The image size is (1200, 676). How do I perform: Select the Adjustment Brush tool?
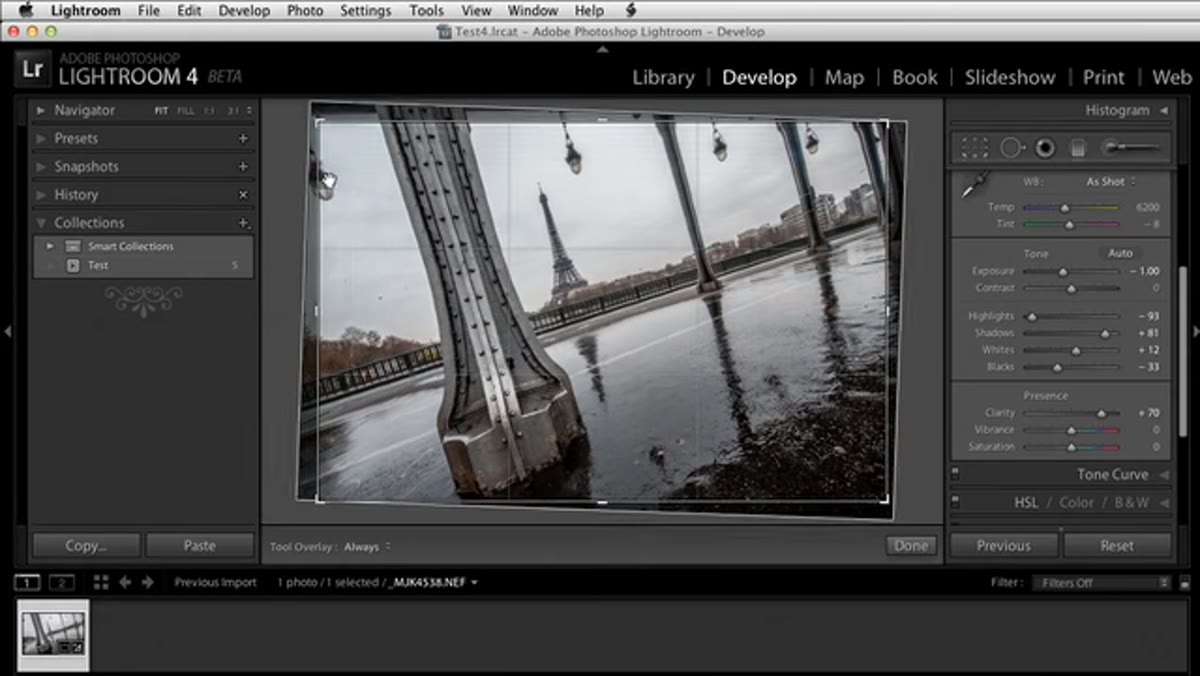click(1130, 148)
